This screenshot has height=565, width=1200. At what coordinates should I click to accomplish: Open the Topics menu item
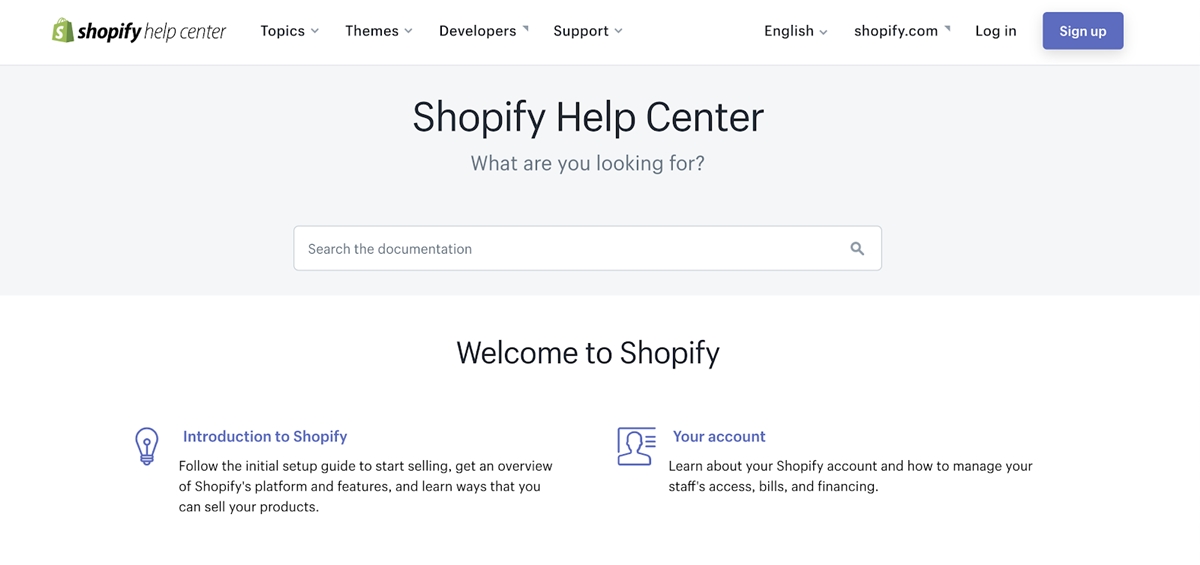tap(282, 31)
